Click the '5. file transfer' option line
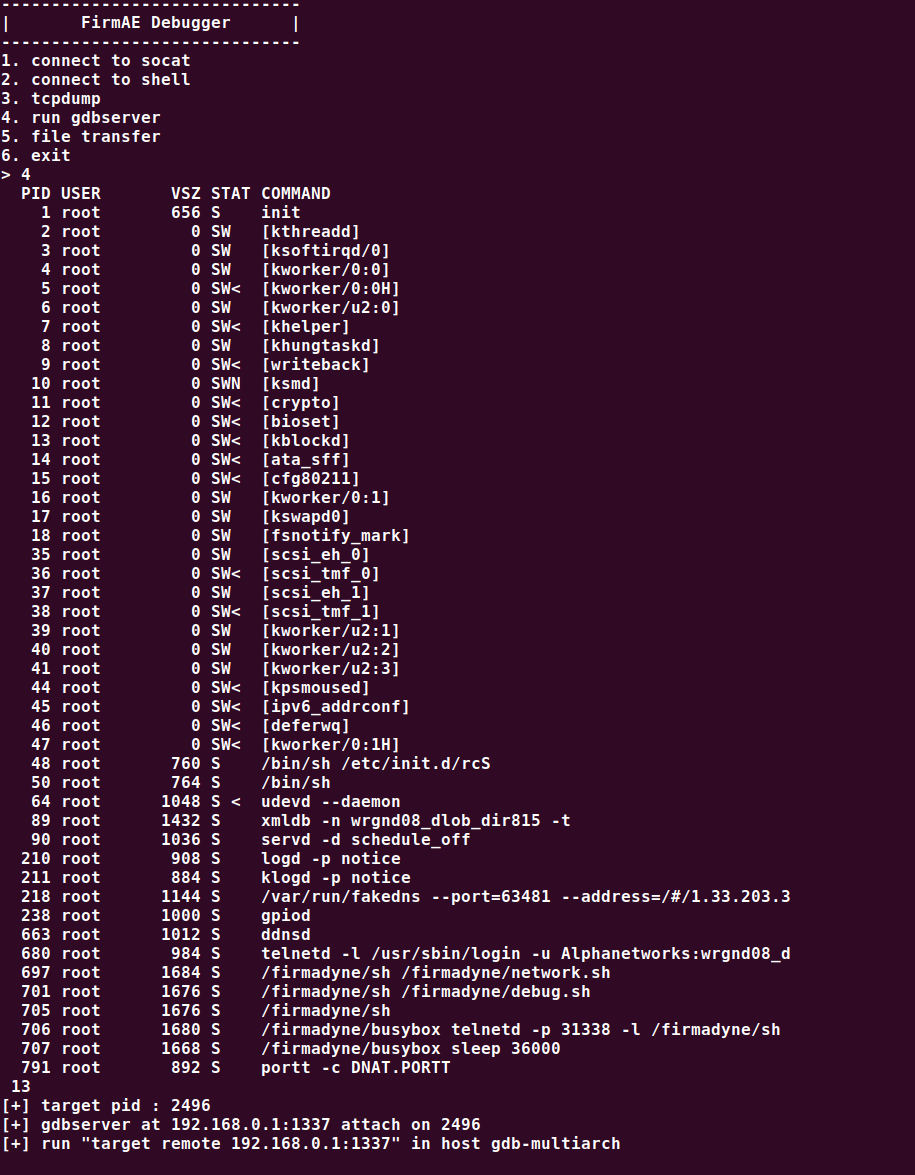The height and width of the screenshot is (1175, 915). (81, 136)
